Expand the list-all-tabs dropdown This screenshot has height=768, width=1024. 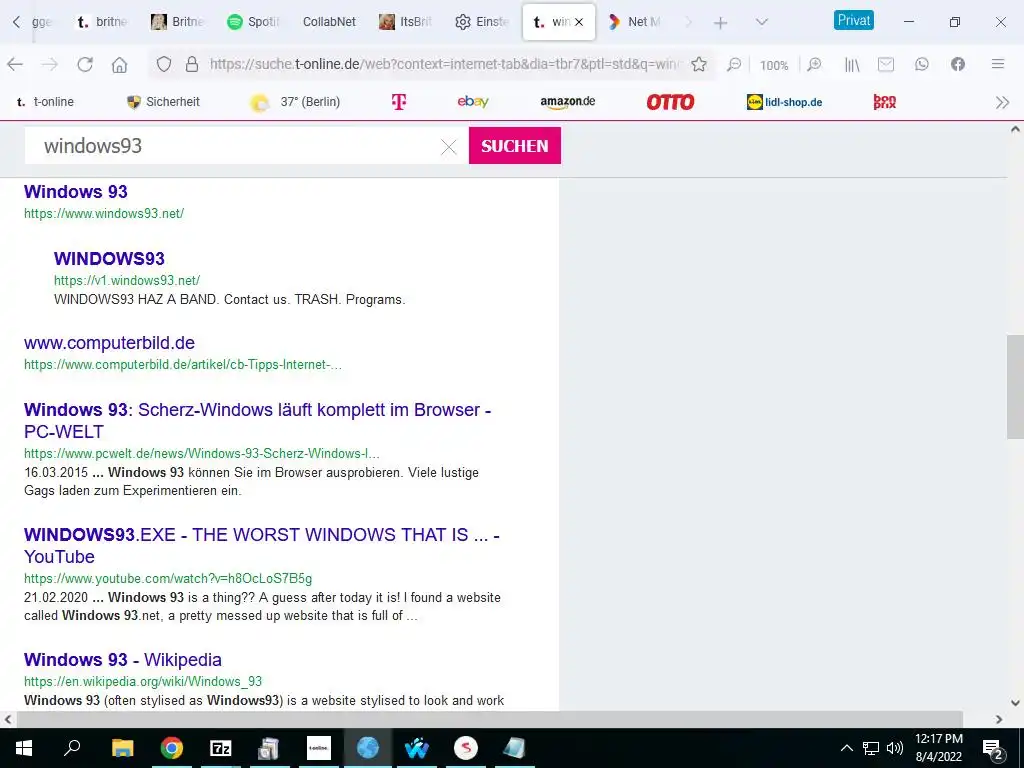point(761,22)
